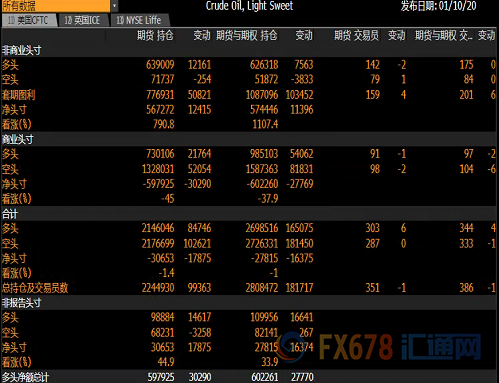The image size is (499, 383).
Task: Click the change value -30290
Action: (198, 184)
